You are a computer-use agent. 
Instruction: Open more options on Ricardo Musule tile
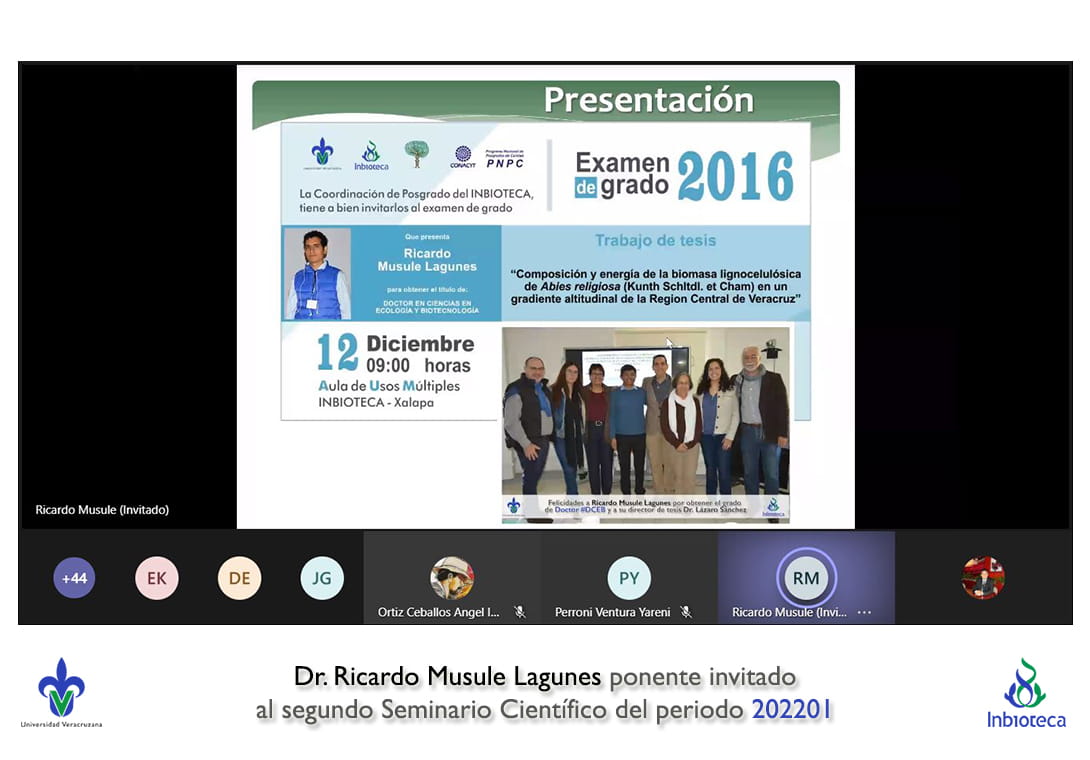tap(865, 612)
